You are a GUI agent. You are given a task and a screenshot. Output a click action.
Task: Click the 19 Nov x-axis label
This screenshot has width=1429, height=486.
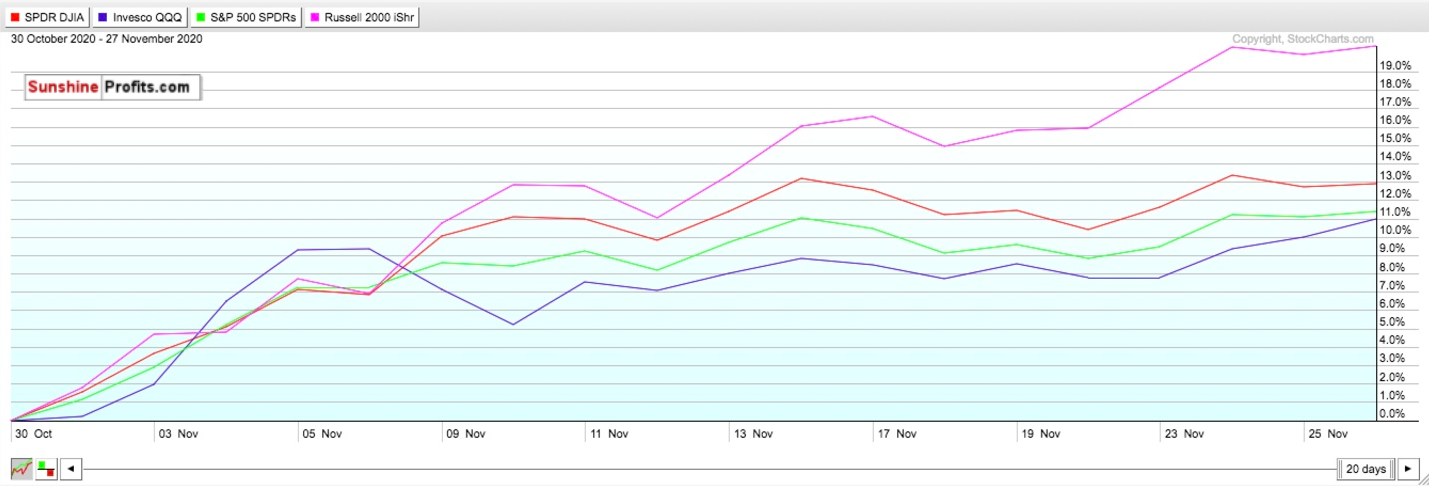tap(1041, 434)
